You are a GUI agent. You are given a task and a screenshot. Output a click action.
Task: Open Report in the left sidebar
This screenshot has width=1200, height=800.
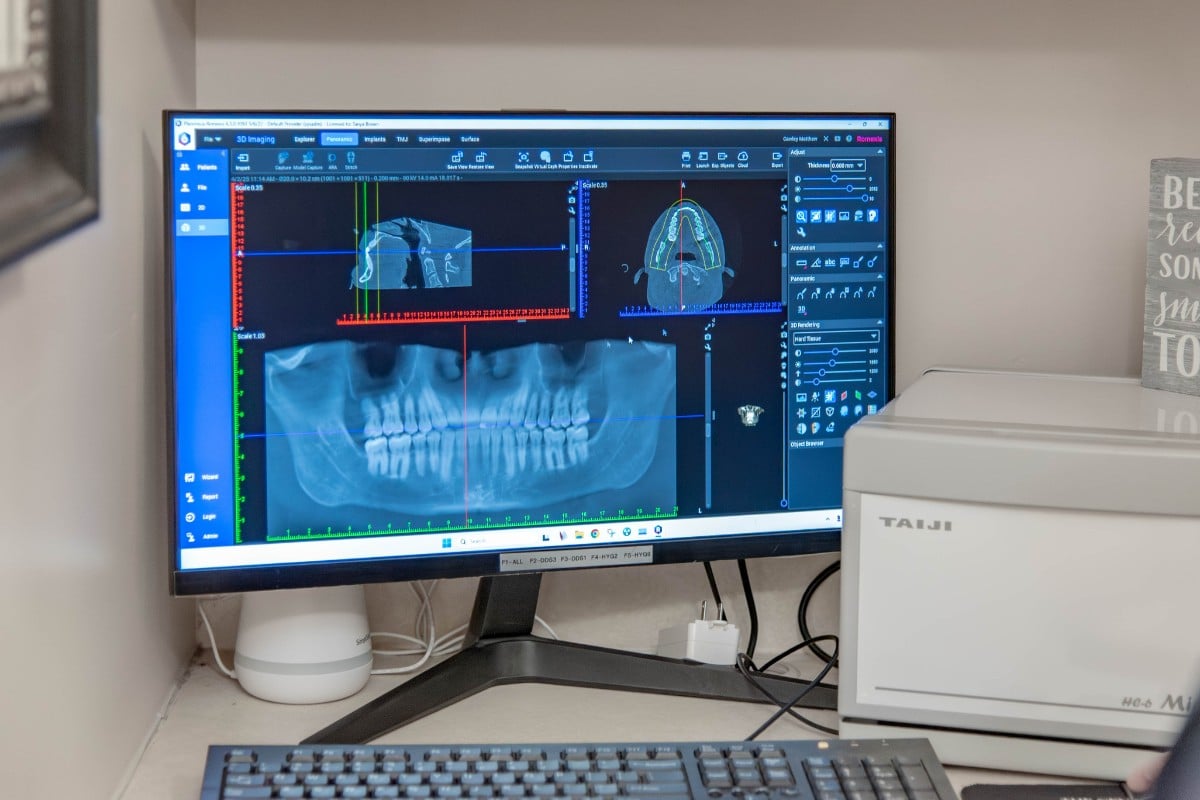point(201,497)
